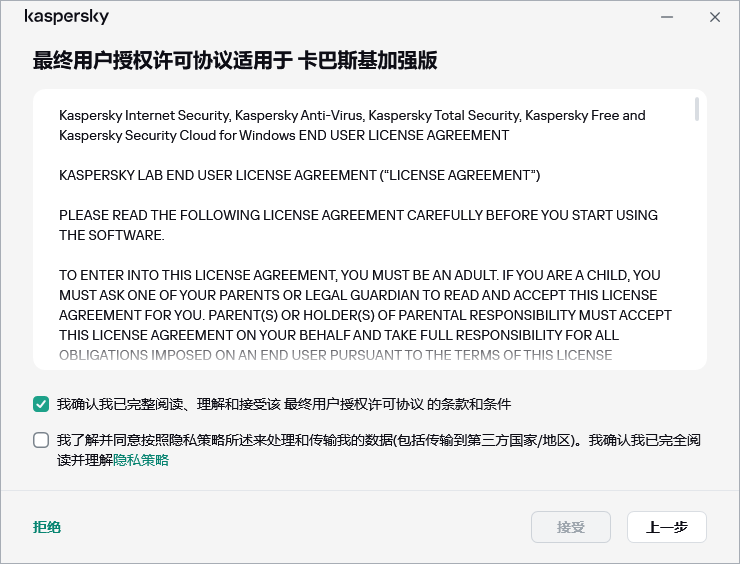The width and height of the screenshot is (740, 564).
Task: Uncheck the 最终用户授权许可协议 confirmation checkbox
Action: (41, 404)
